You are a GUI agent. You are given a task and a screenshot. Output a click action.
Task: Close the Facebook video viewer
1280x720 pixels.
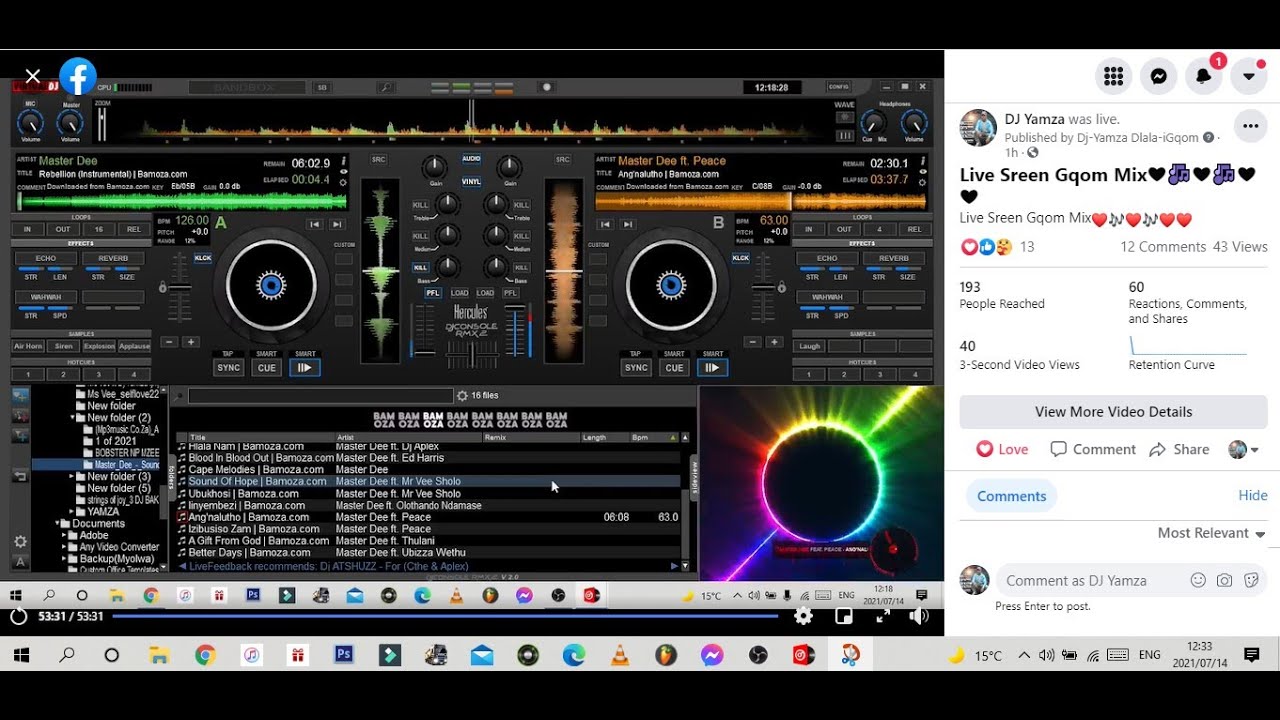click(x=32, y=76)
